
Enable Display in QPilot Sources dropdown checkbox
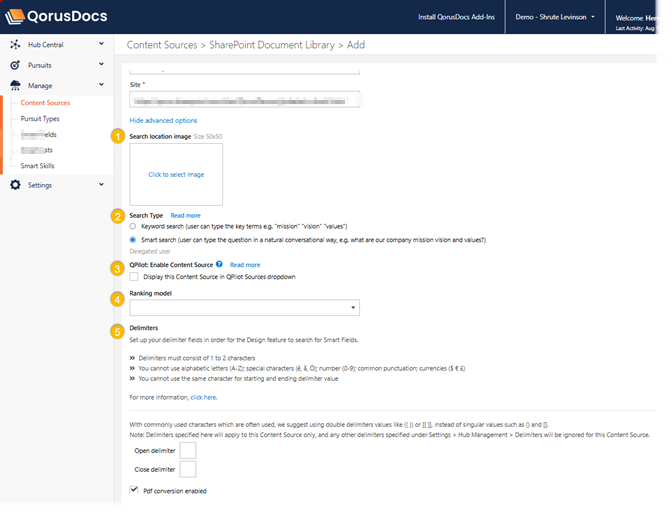click(x=135, y=276)
